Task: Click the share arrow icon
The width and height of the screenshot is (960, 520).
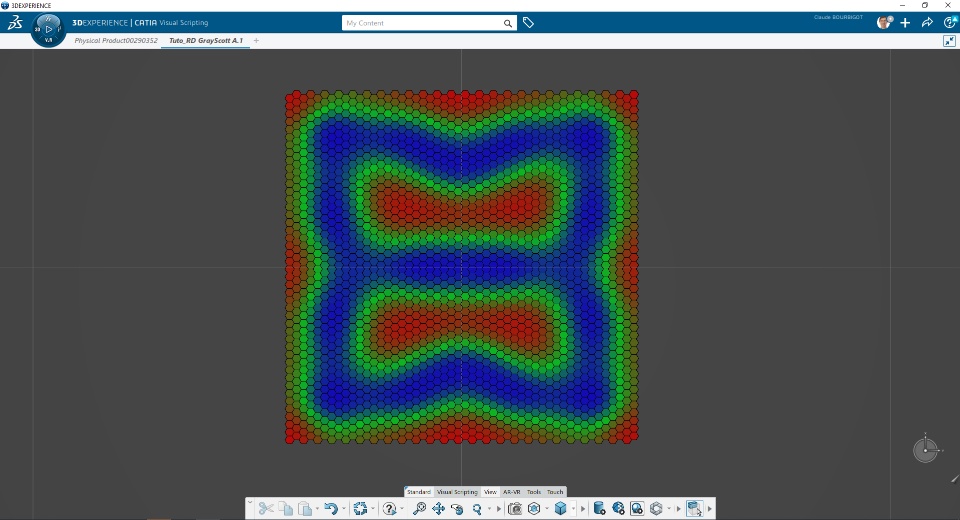Action: [927, 23]
